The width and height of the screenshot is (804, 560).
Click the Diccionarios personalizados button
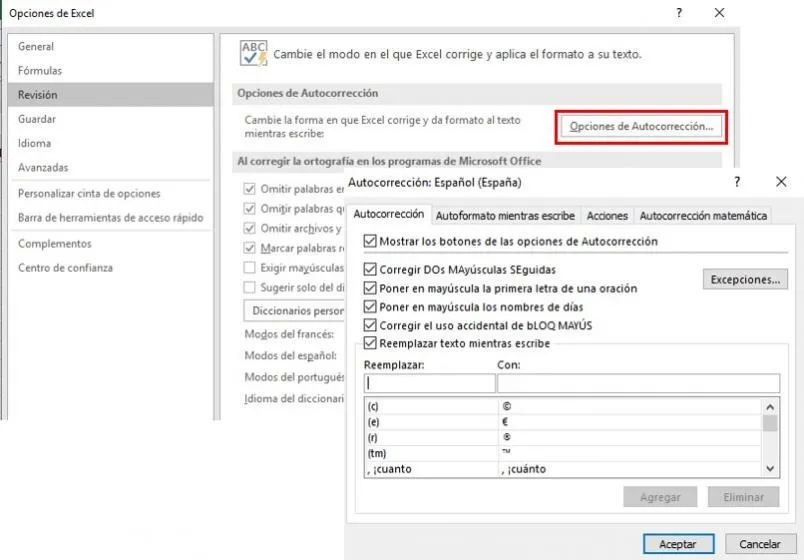click(x=294, y=311)
